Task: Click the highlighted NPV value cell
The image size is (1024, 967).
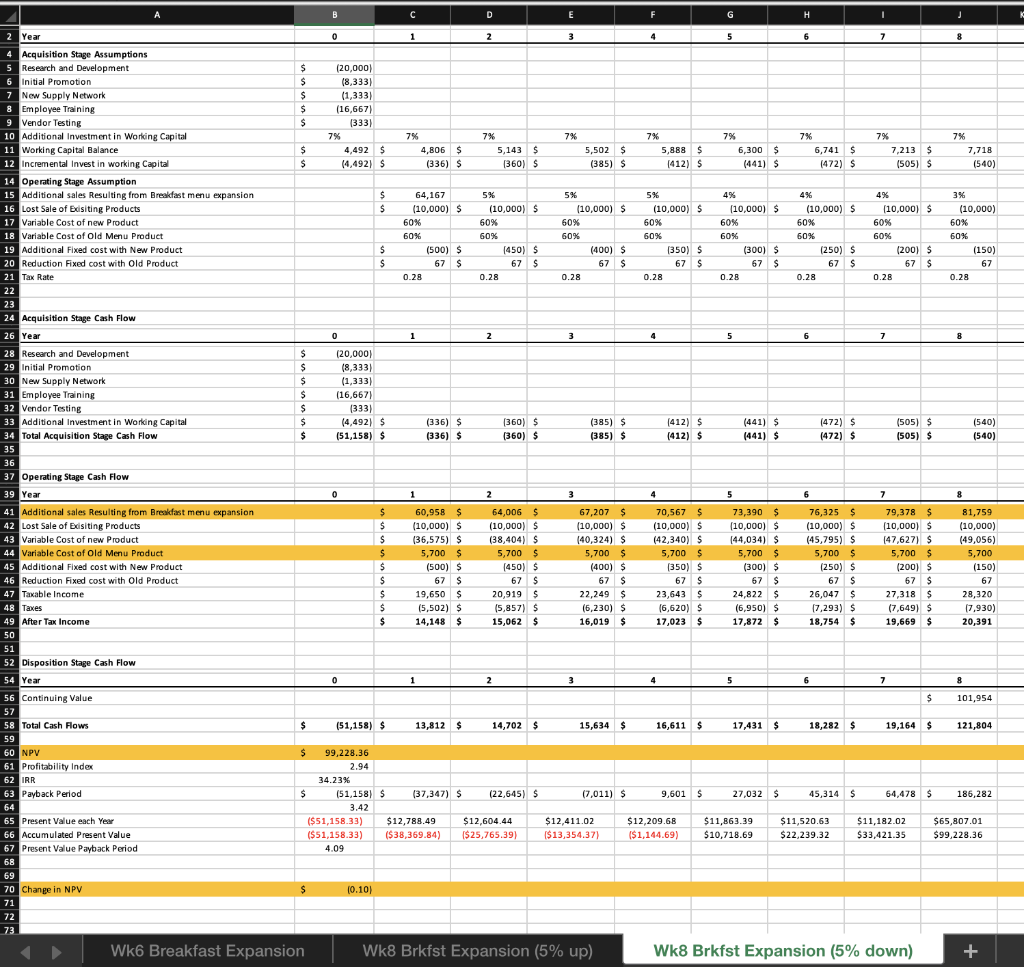Action: pos(334,753)
